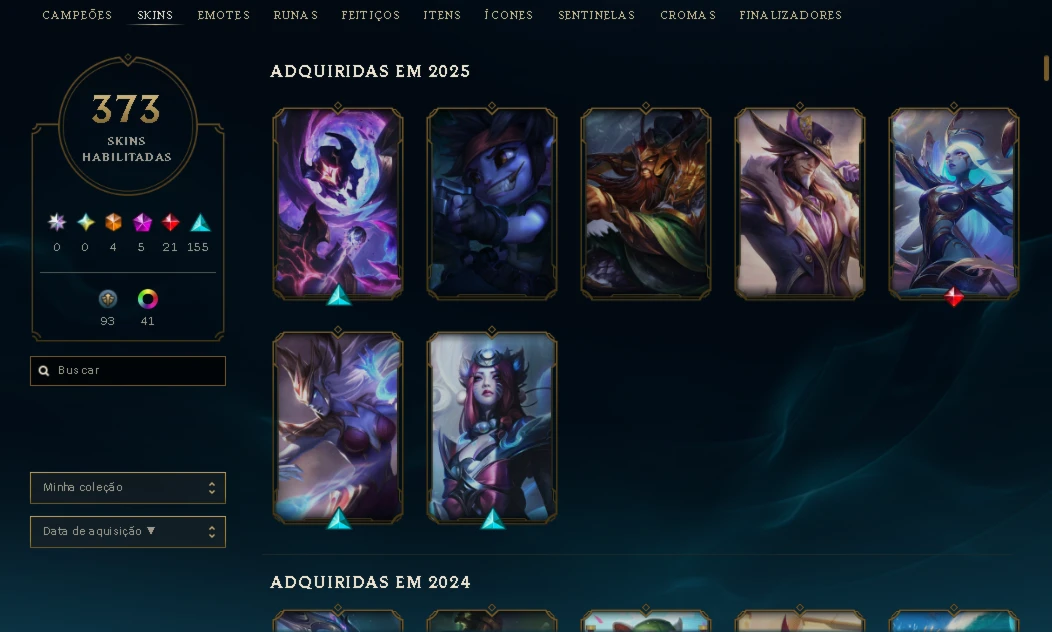The image size is (1052, 632).
Task: Click the white Transcendent rarity gem icon
Action: coord(57,222)
